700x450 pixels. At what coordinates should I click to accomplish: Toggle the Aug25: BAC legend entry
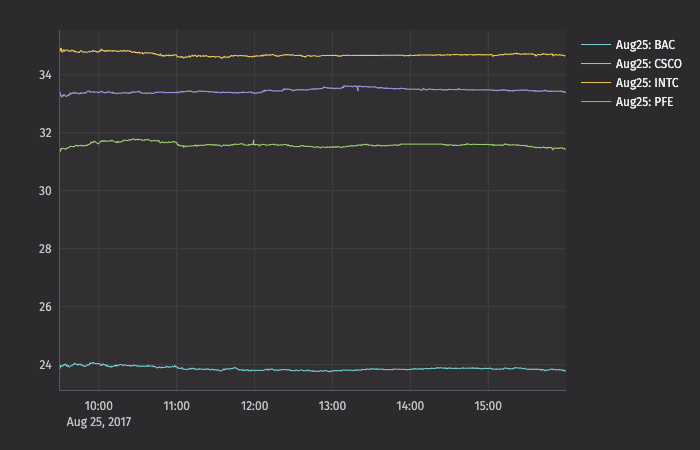(x=645, y=45)
